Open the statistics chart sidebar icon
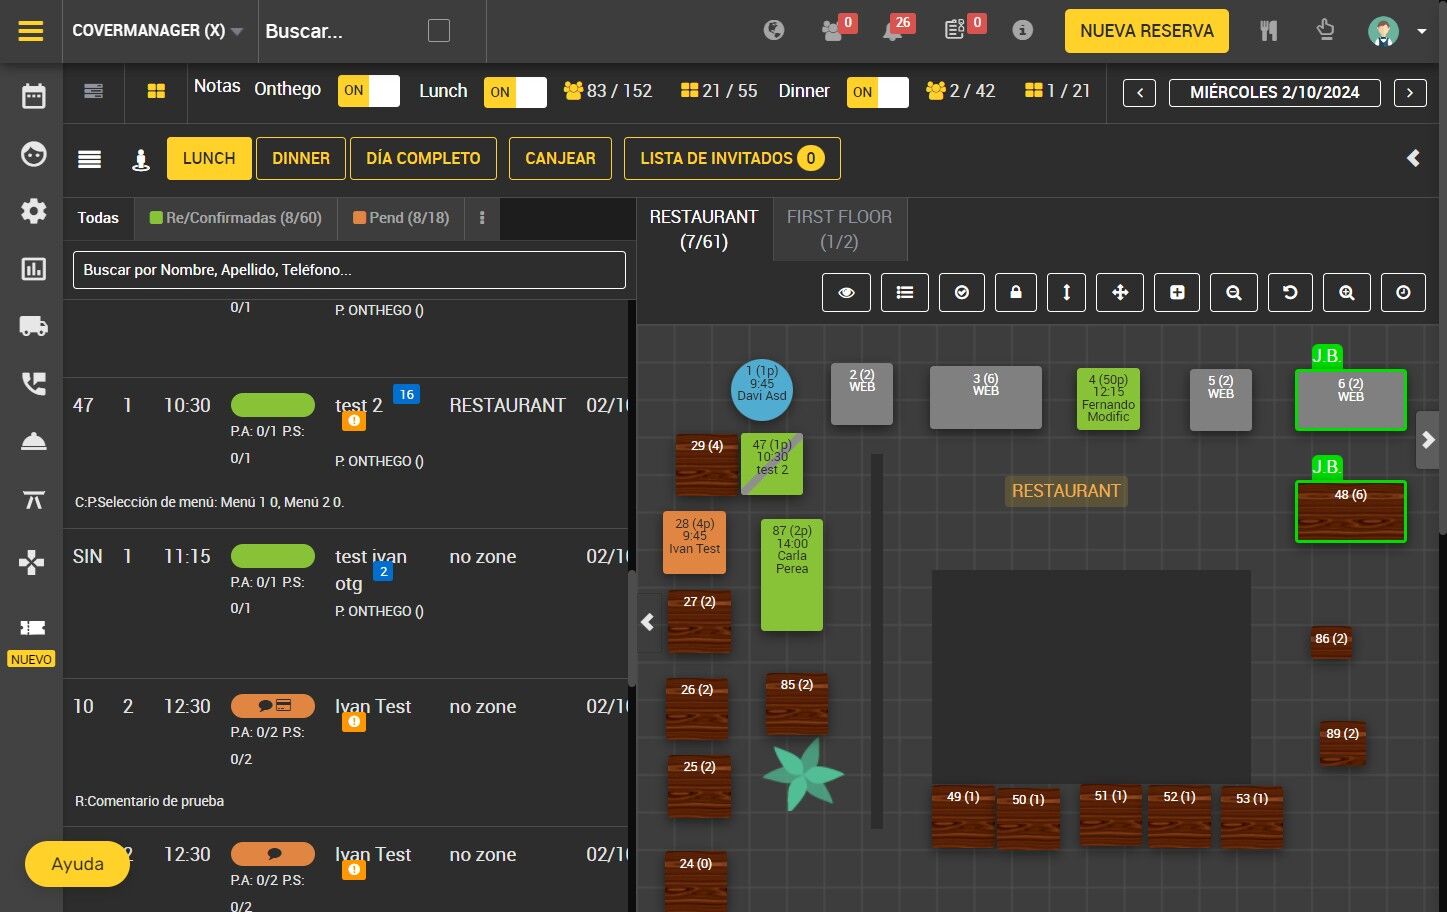 click(33, 269)
